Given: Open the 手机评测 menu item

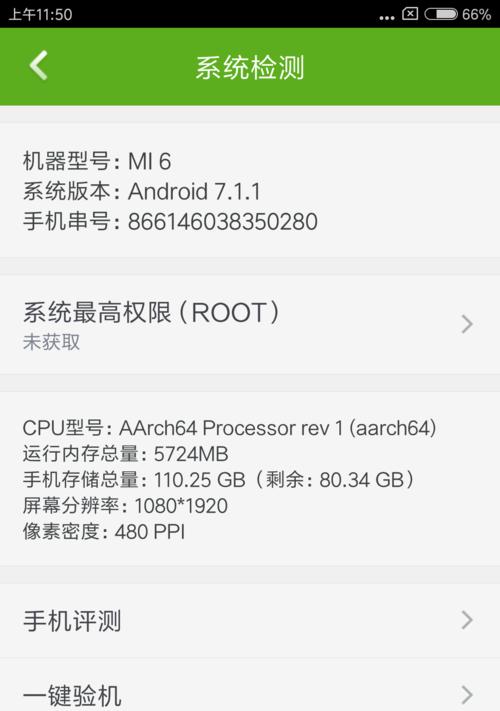Looking at the screenshot, I should 250,620.
